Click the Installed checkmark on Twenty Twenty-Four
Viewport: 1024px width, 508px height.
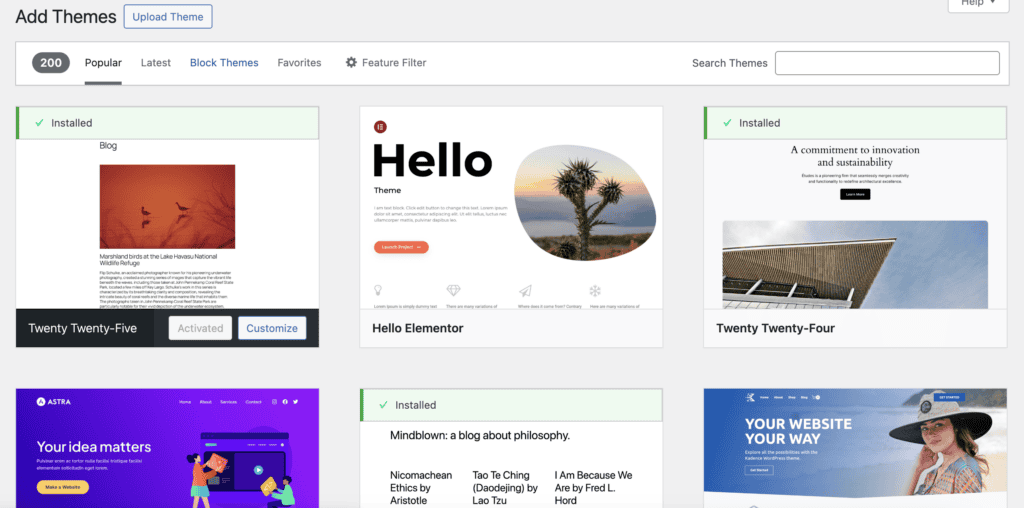click(727, 123)
